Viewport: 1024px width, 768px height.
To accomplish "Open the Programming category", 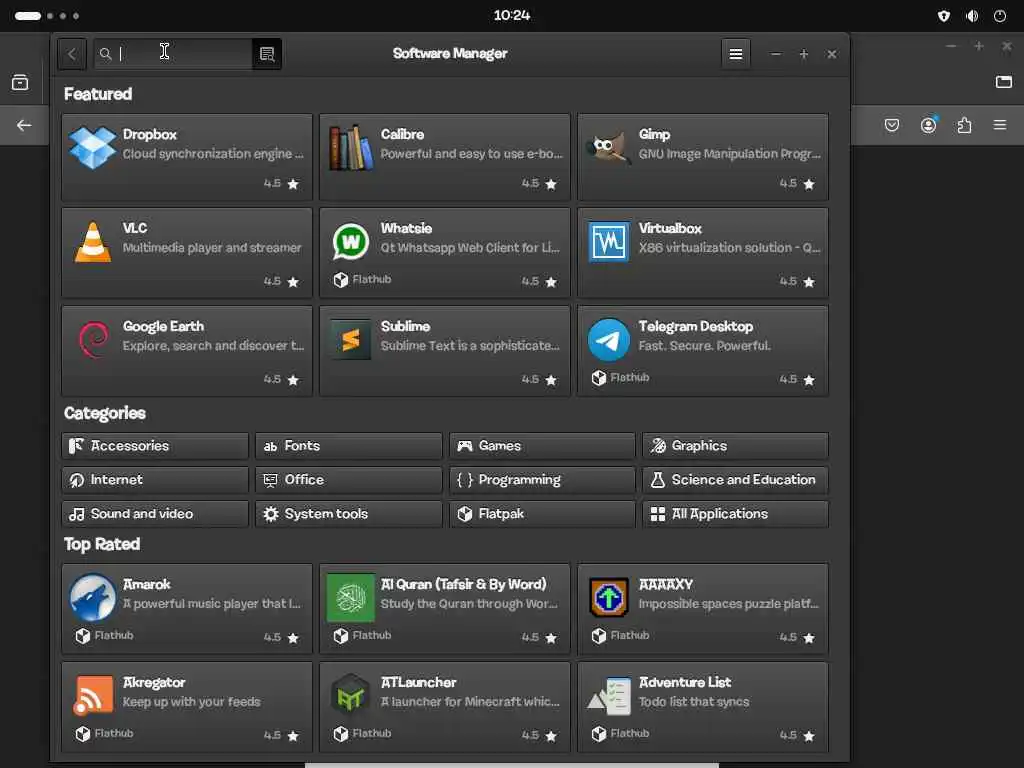I will [x=542, y=480].
